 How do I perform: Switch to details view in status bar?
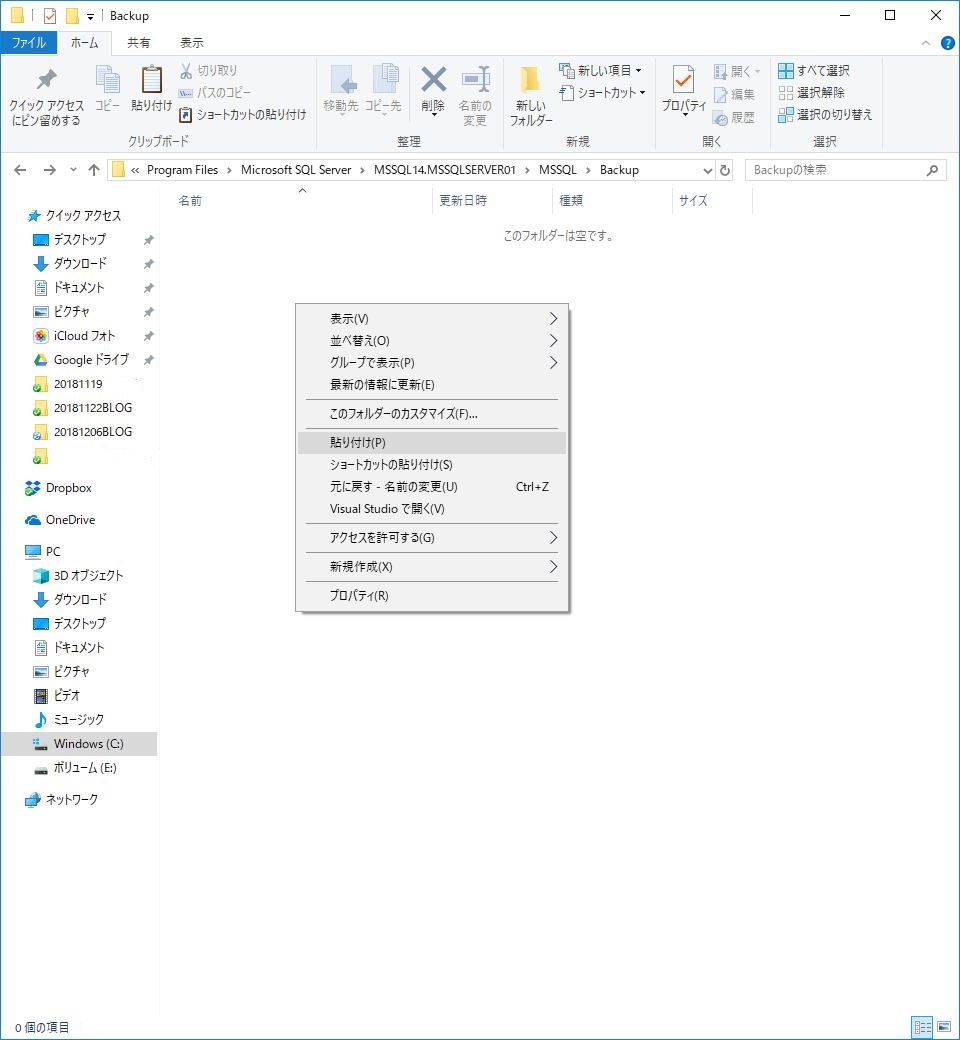922,1027
